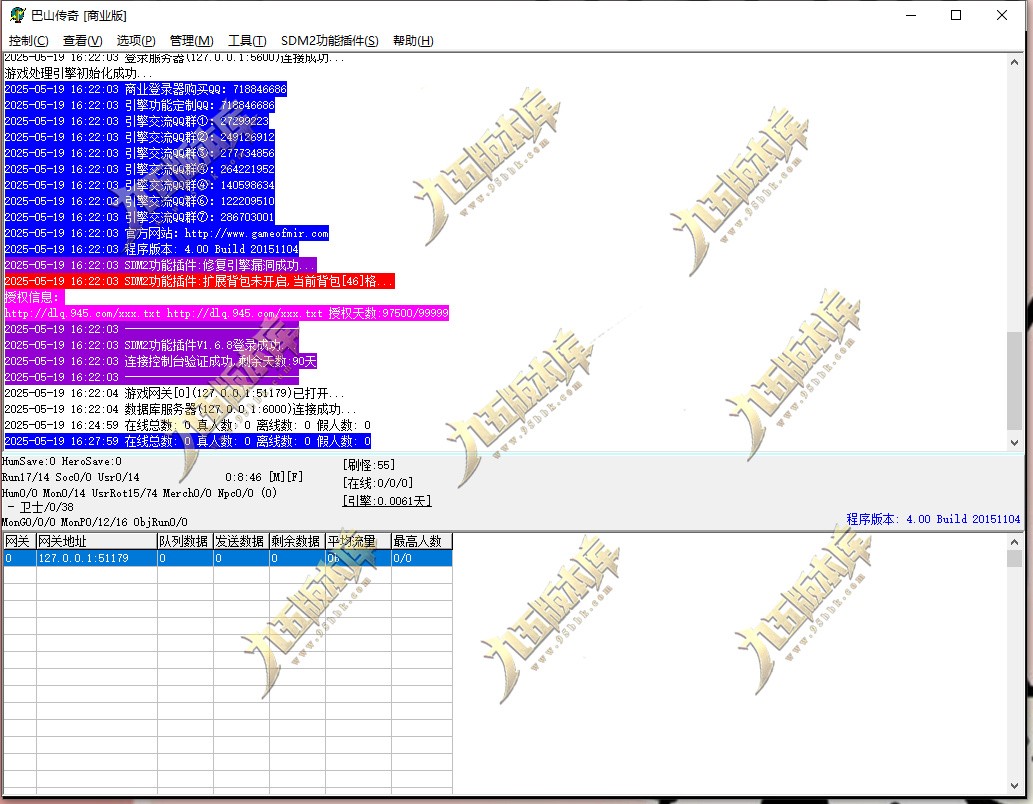This screenshot has width=1033, height=804.
Task: Click the 16:24:59 在线总数 log line
Action: 188,425
